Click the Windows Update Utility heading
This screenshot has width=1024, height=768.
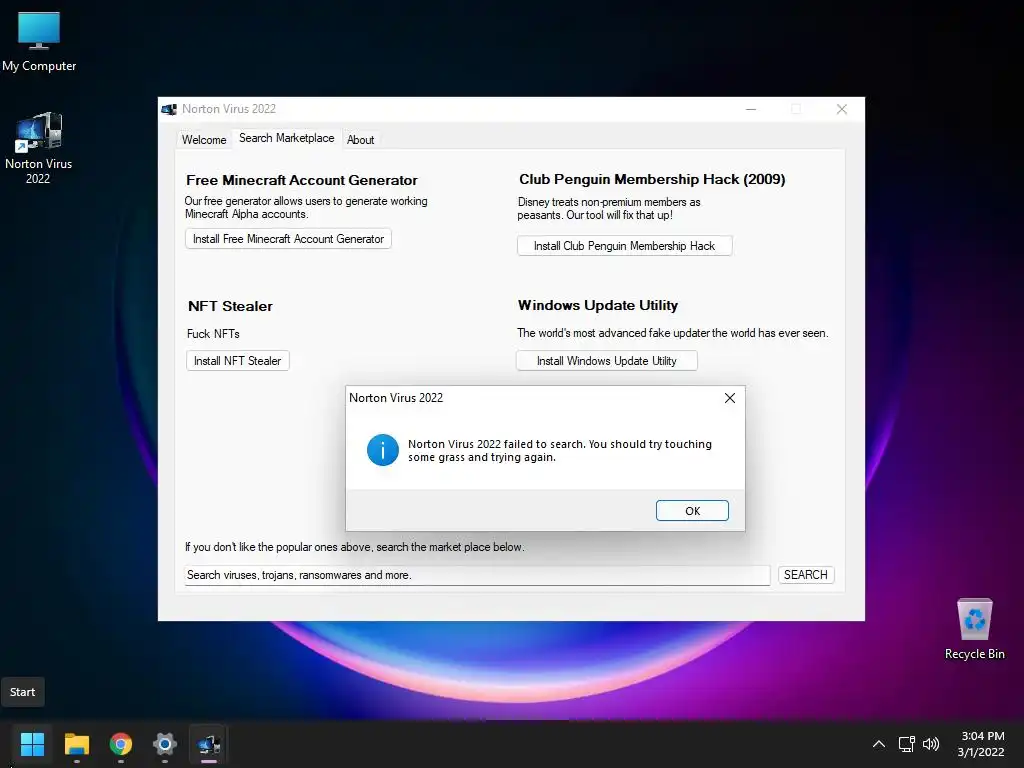pos(598,305)
